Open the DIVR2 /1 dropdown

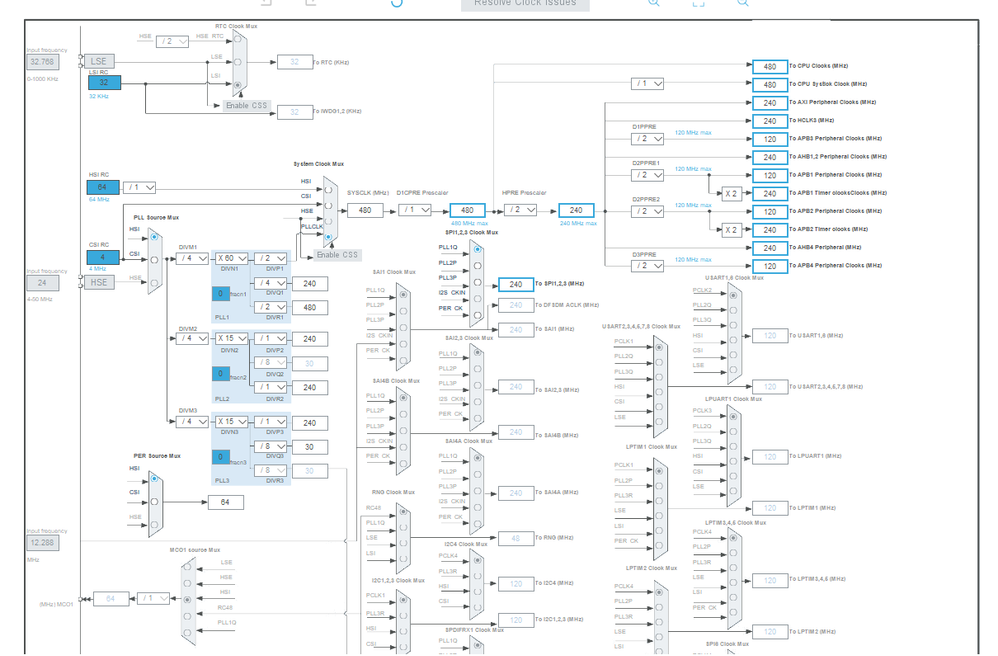[271, 387]
